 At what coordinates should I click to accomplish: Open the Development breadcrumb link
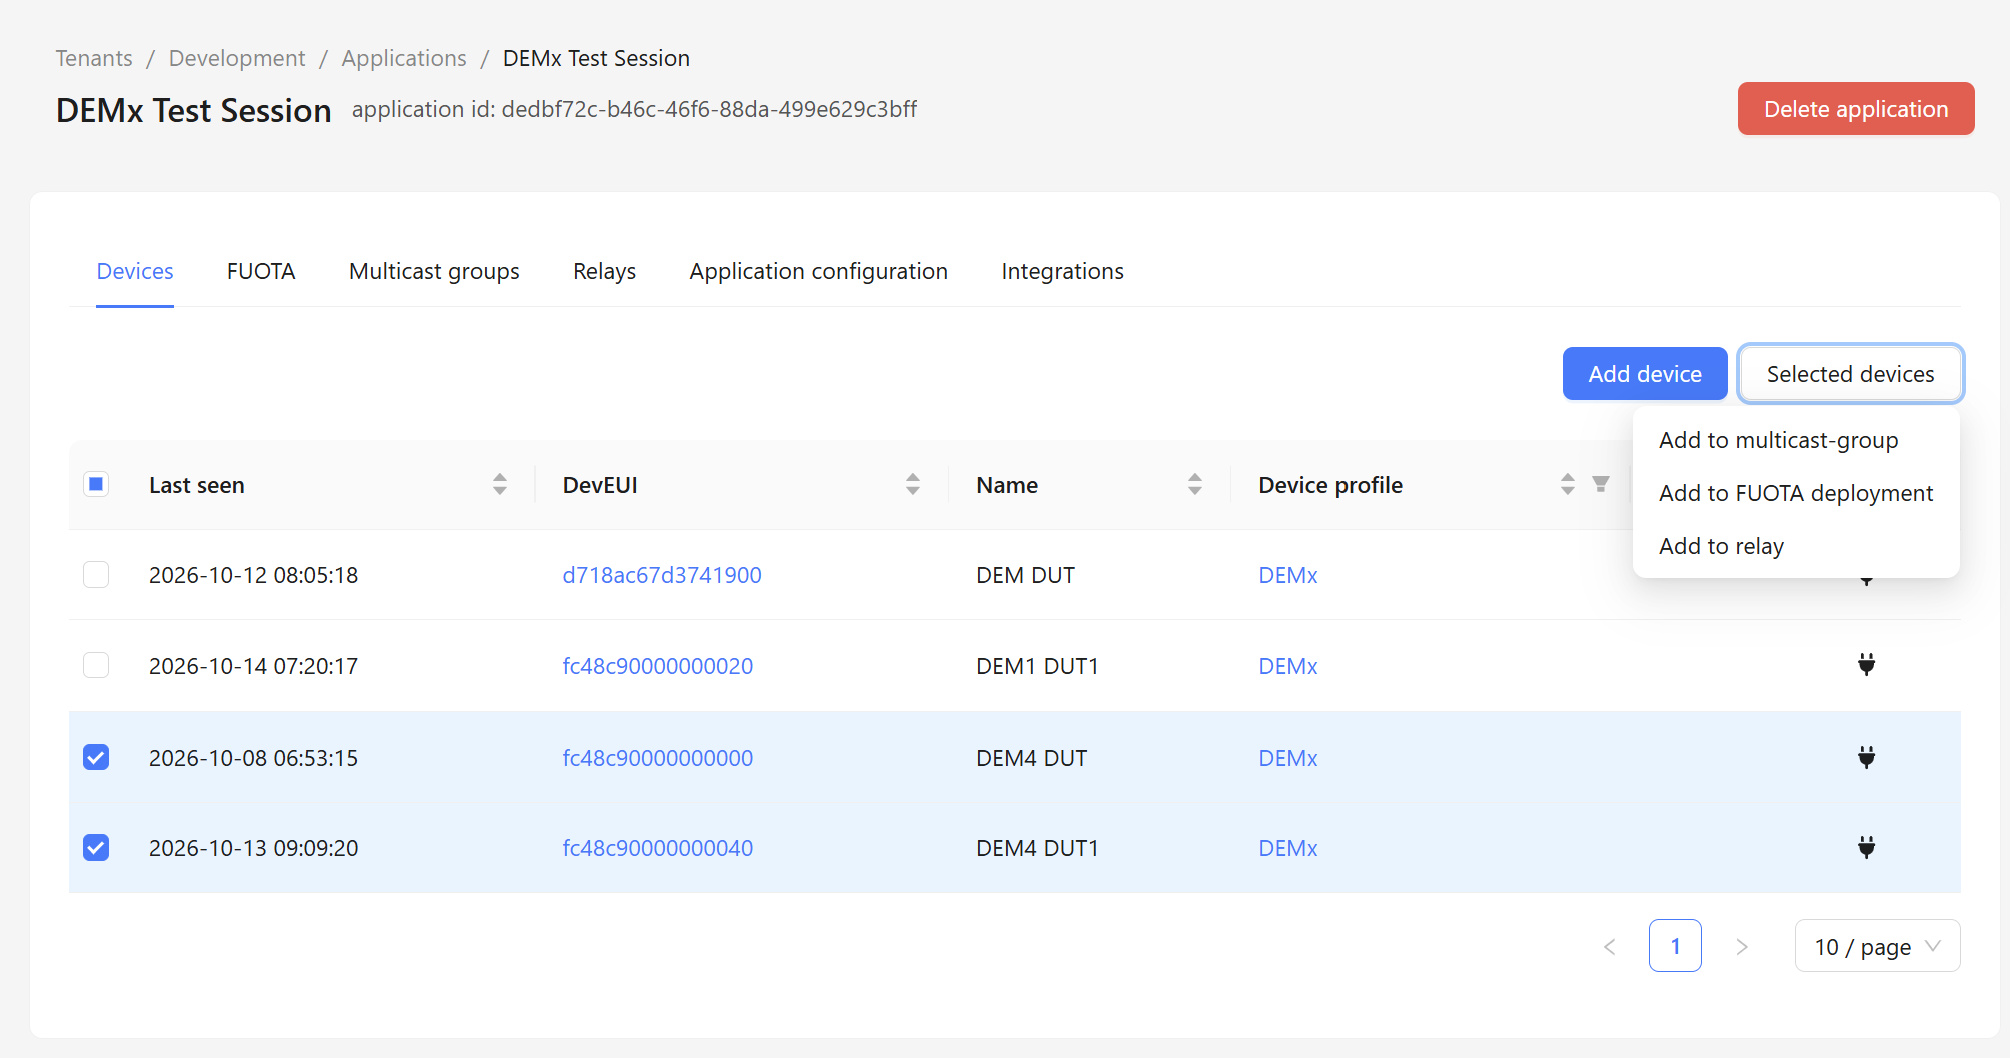[237, 58]
